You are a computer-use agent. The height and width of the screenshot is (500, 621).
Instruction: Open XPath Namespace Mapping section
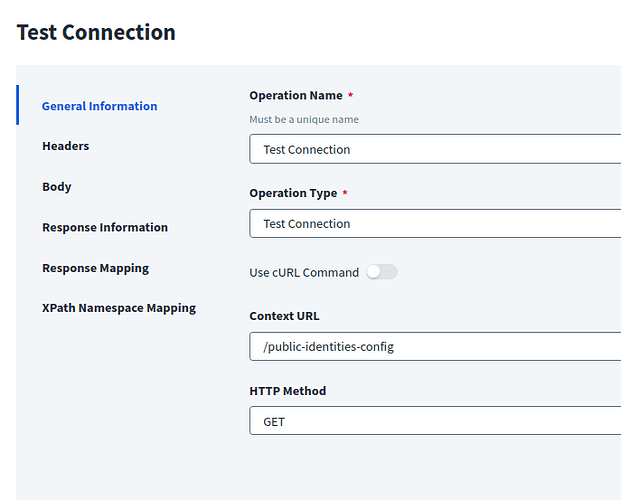[x=119, y=308]
